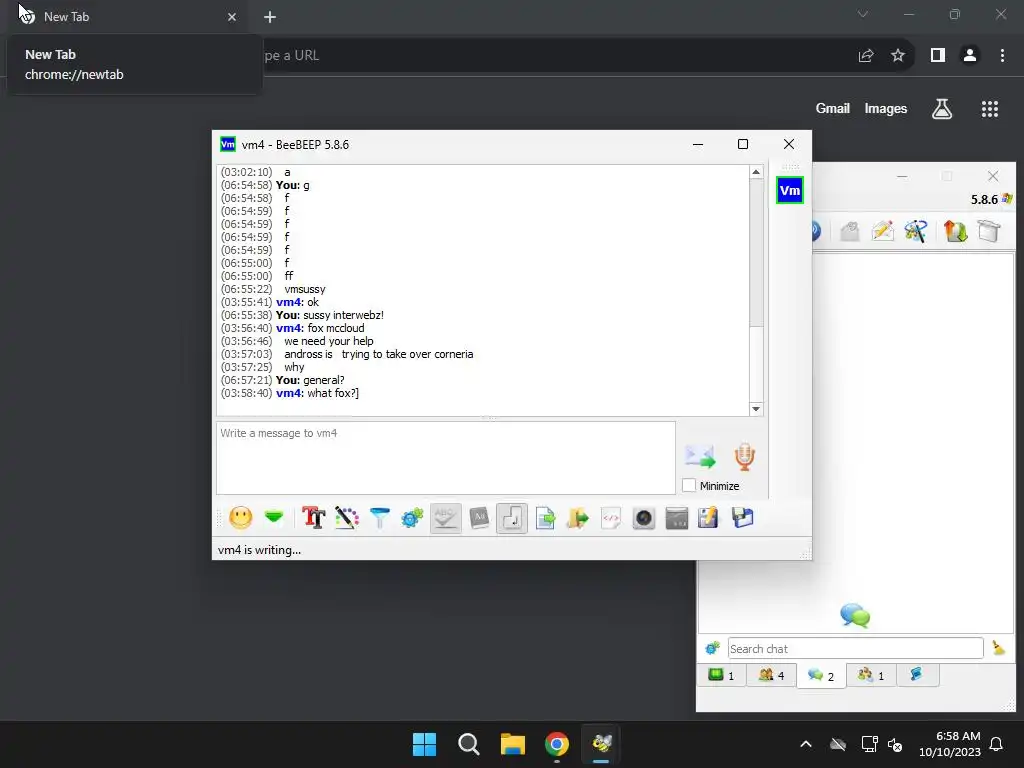Click the floppy-with-pencil icon in chat toolbar
Image resolution: width=1024 pixels, height=768 pixels.
click(x=708, y=518)
